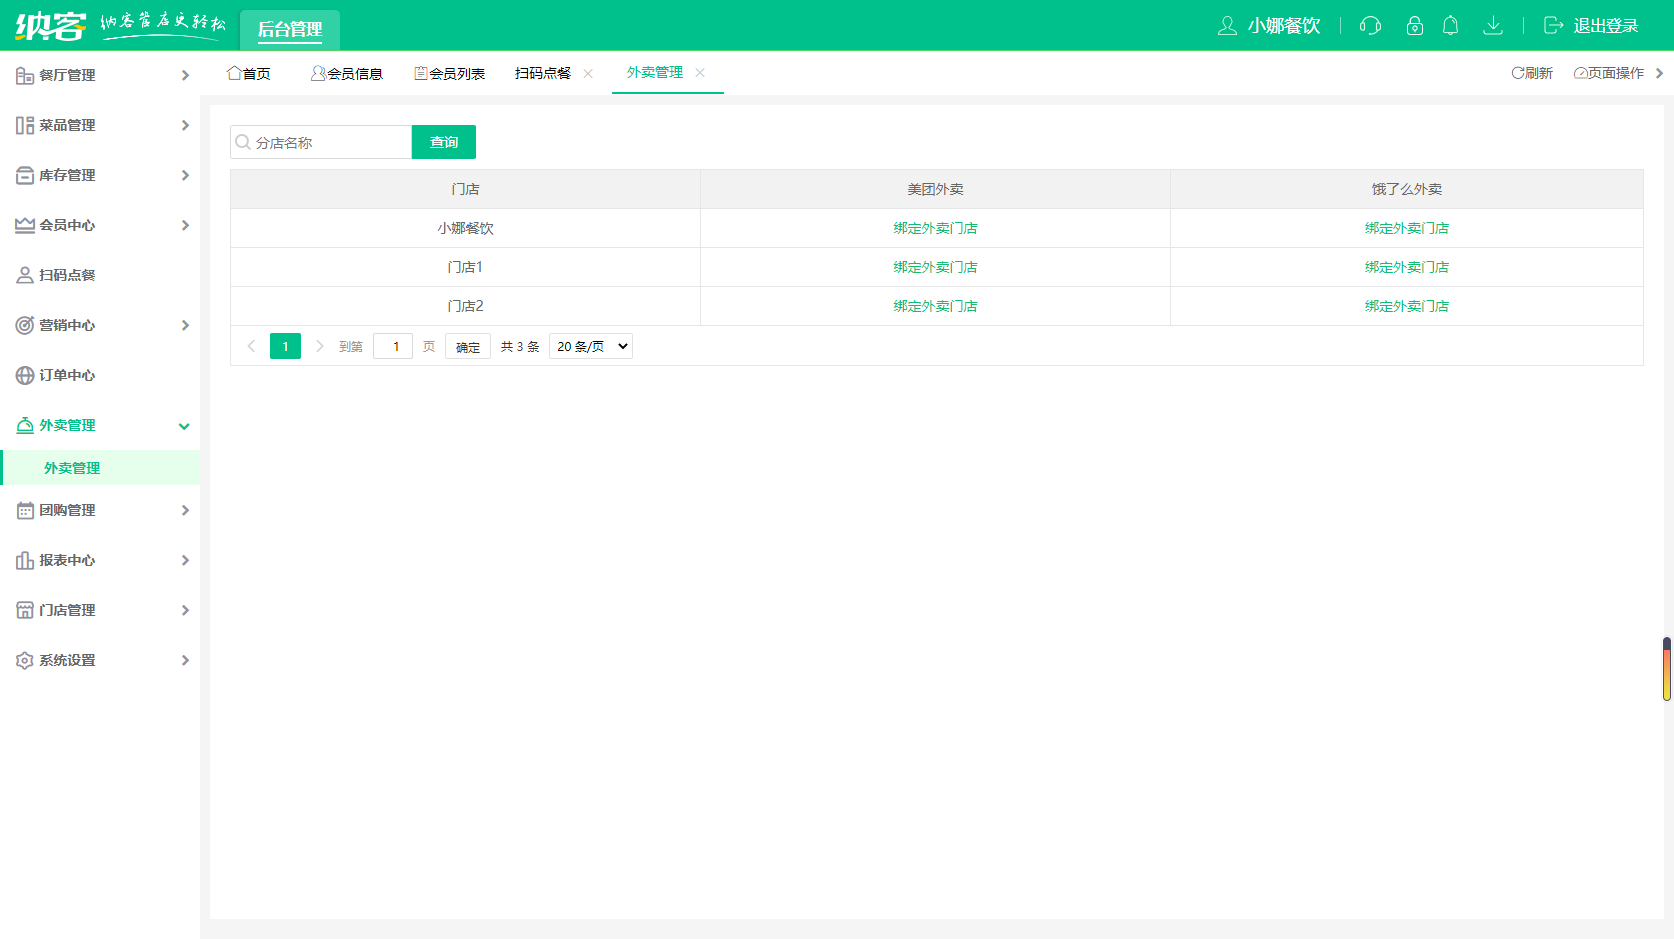Open the 20 条/页 page size dropdown

coord(591,347)
